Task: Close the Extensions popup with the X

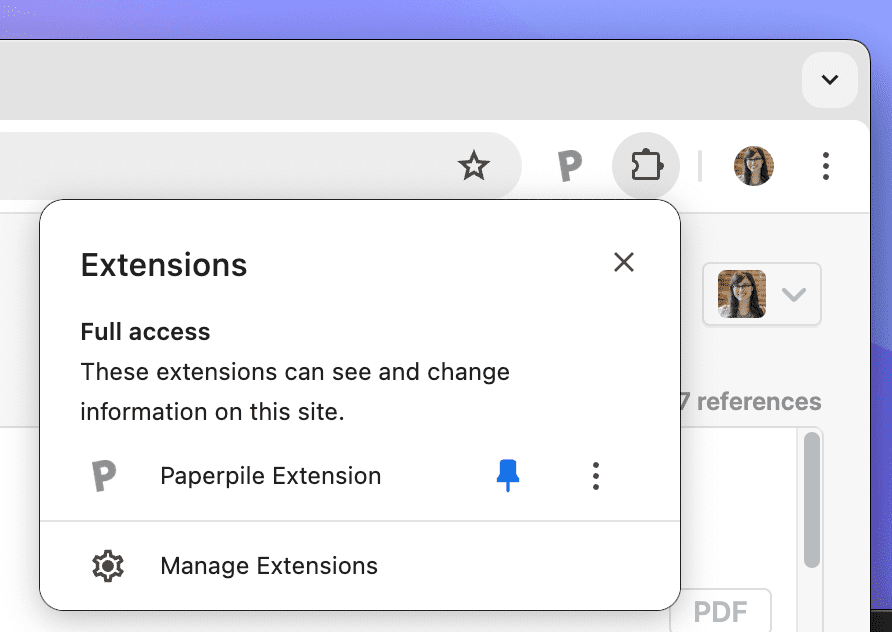Action: (624, 262)
